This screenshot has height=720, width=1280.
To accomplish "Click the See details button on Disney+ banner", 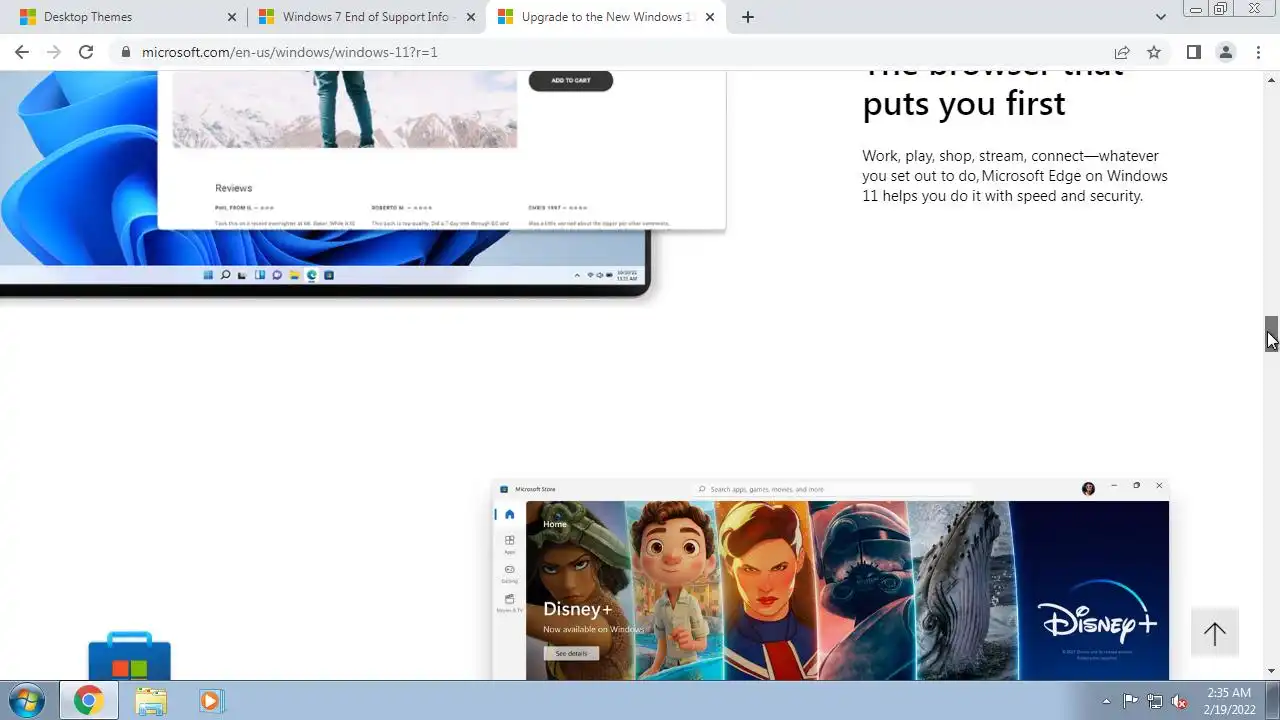I will click(x=571, y=653).
